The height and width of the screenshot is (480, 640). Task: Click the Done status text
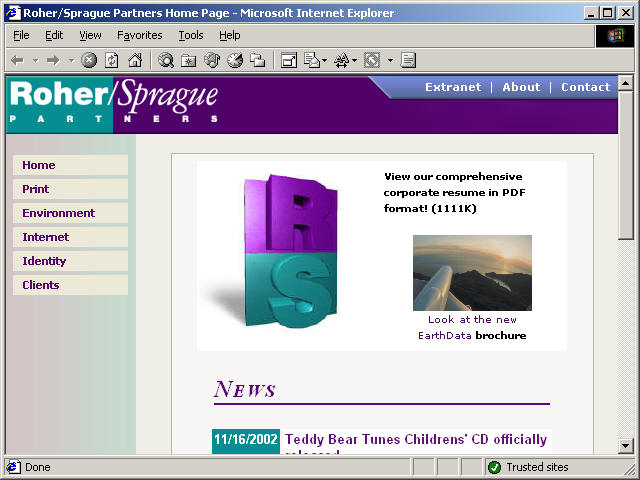click(38, 467)
